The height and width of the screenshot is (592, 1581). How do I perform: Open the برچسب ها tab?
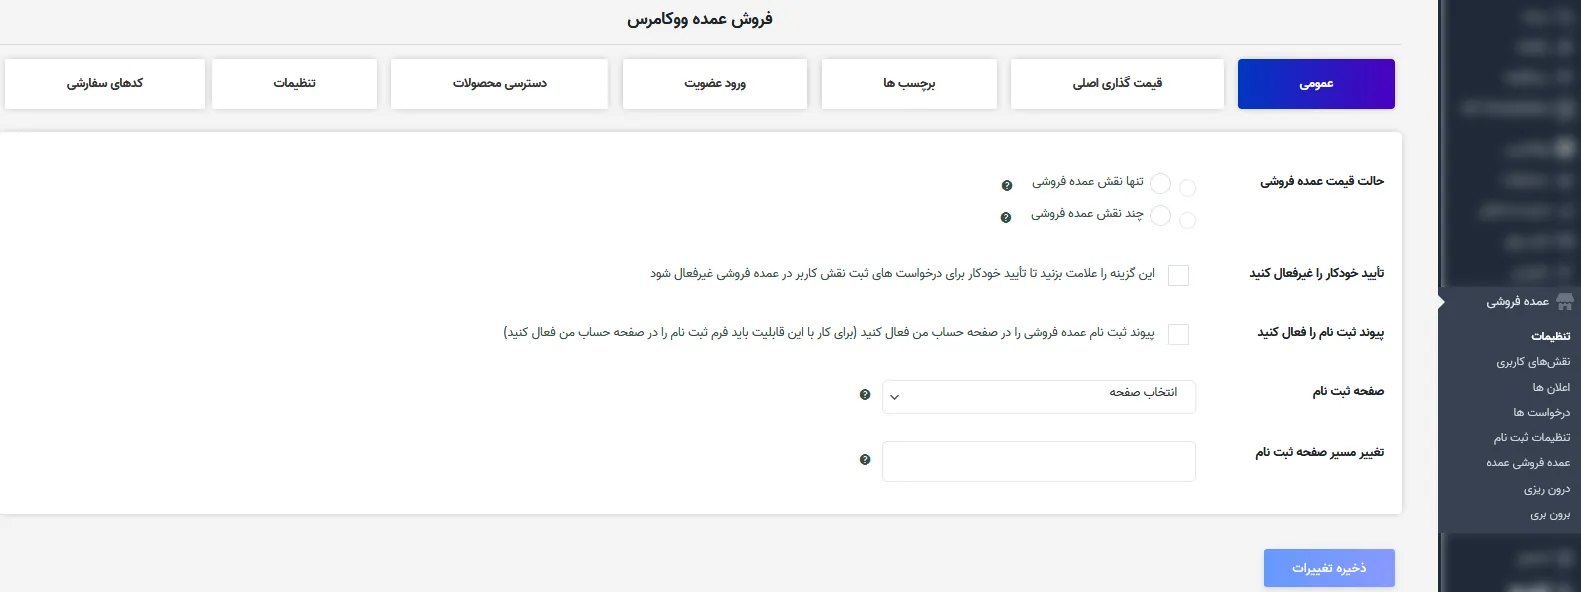[x=909, y=84]
